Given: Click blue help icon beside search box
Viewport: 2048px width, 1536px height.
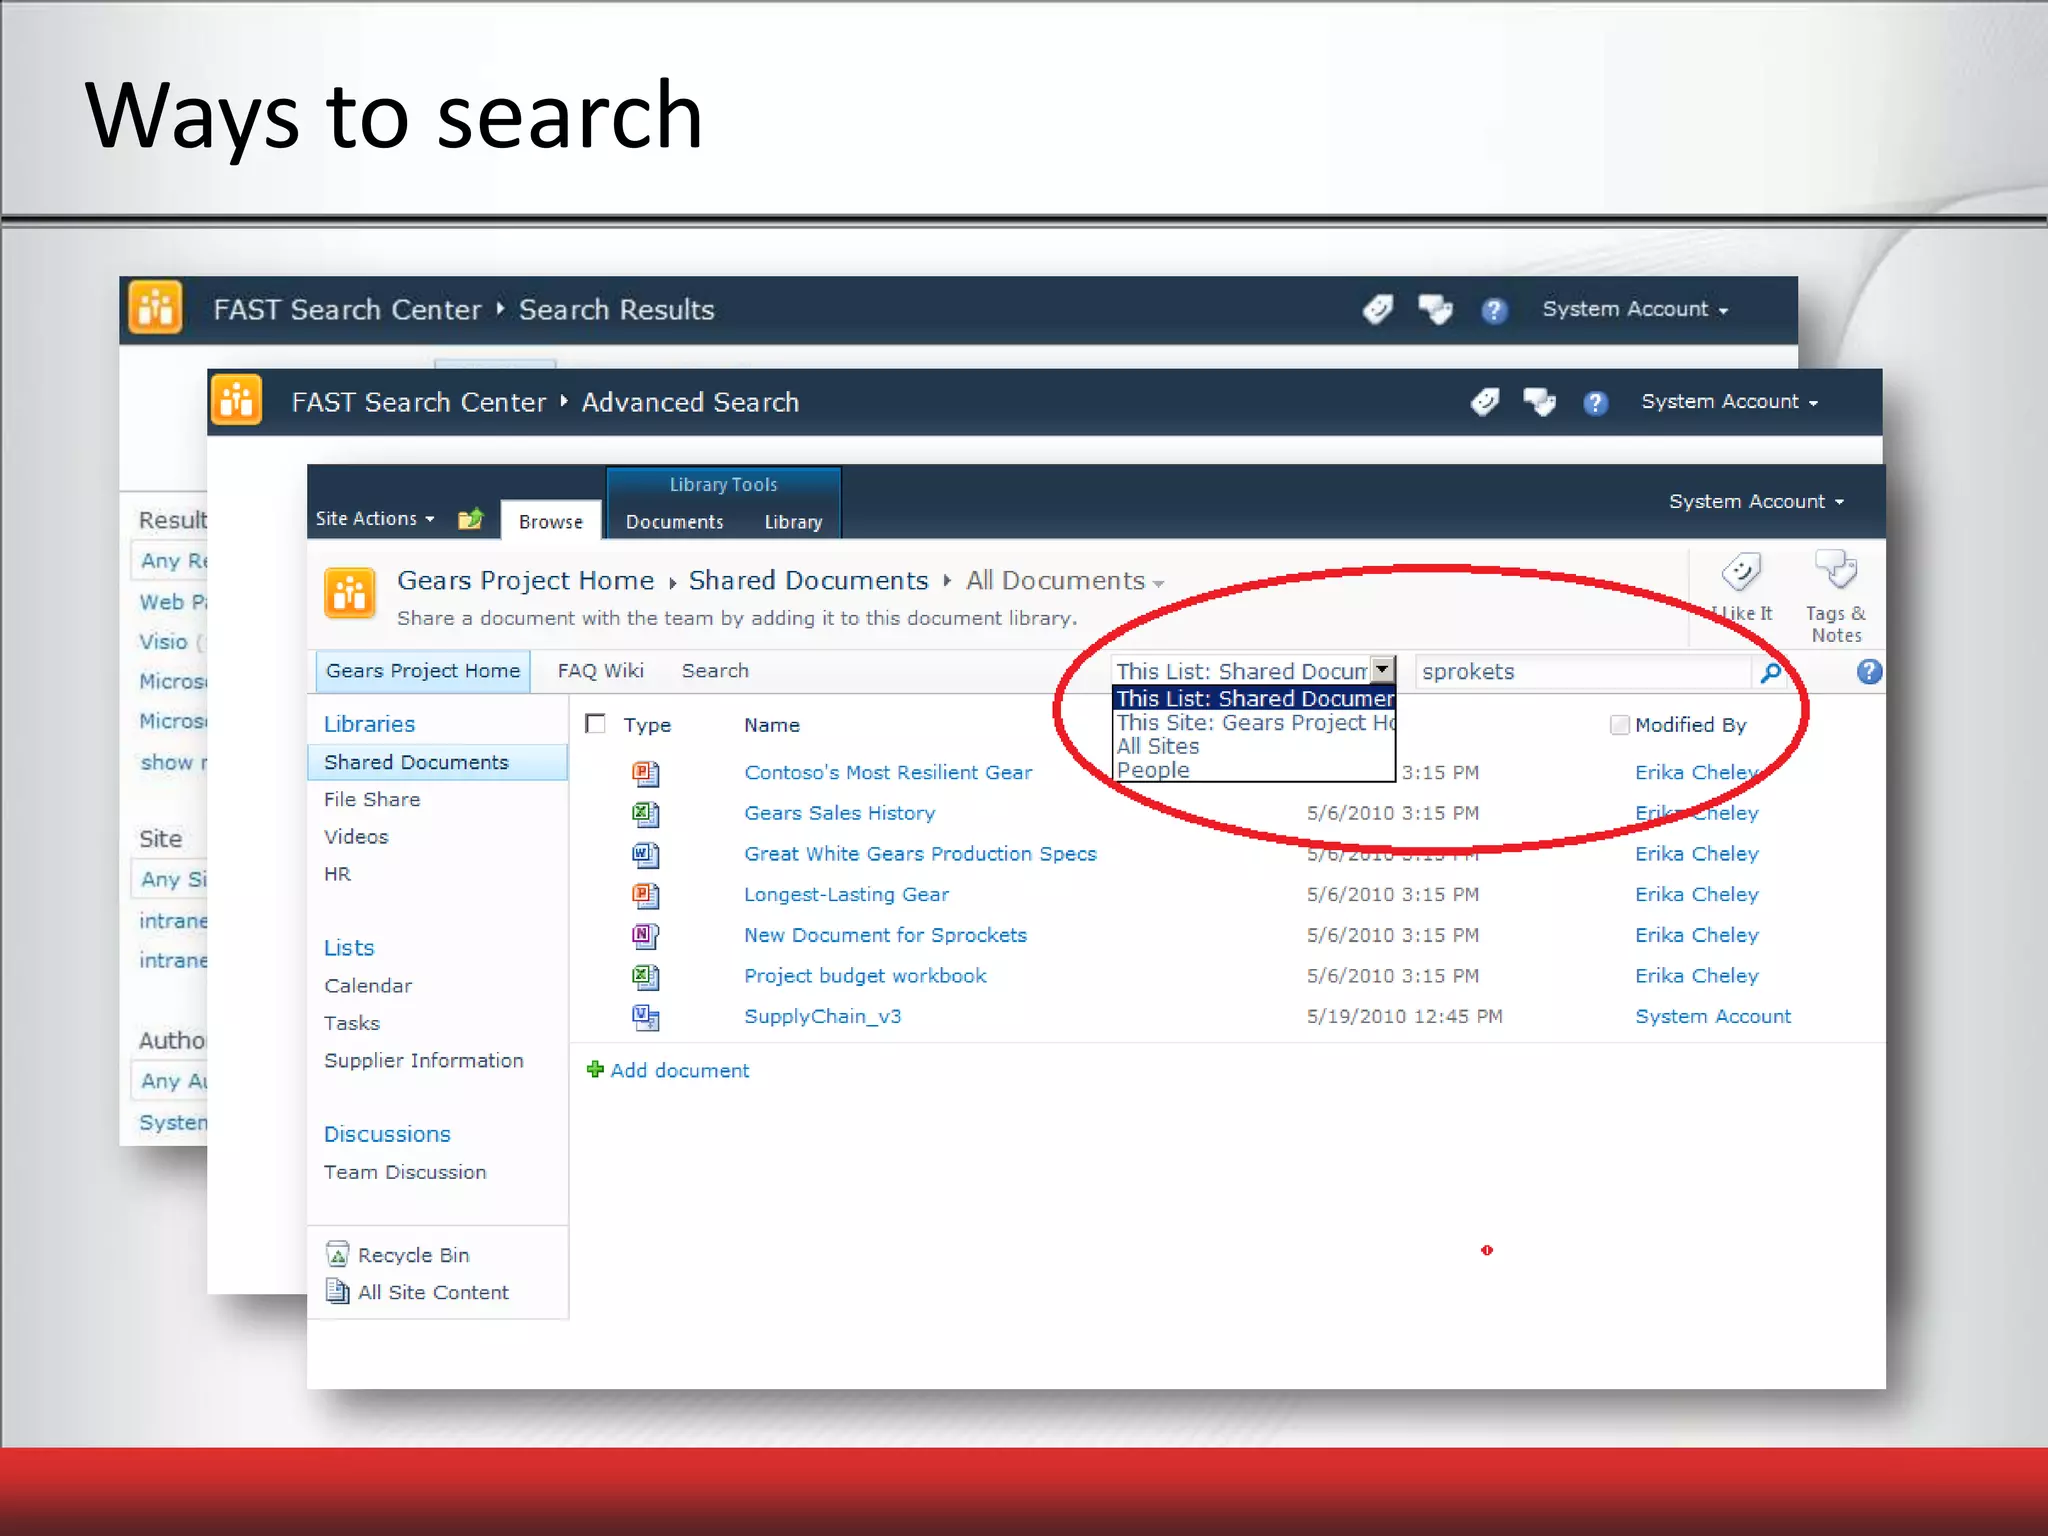Looking at the screenshot, I should pyautogui.click(x=1868, y=671).
